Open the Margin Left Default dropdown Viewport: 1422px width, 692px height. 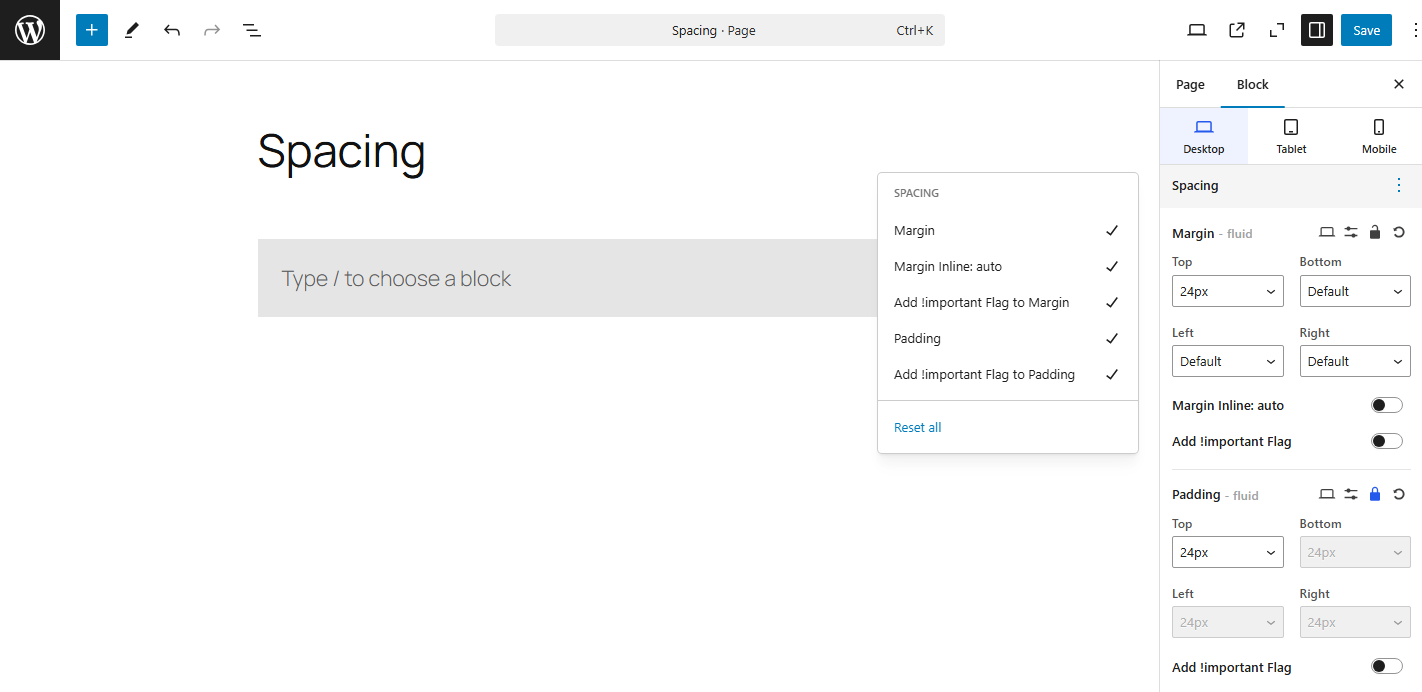1228,361
